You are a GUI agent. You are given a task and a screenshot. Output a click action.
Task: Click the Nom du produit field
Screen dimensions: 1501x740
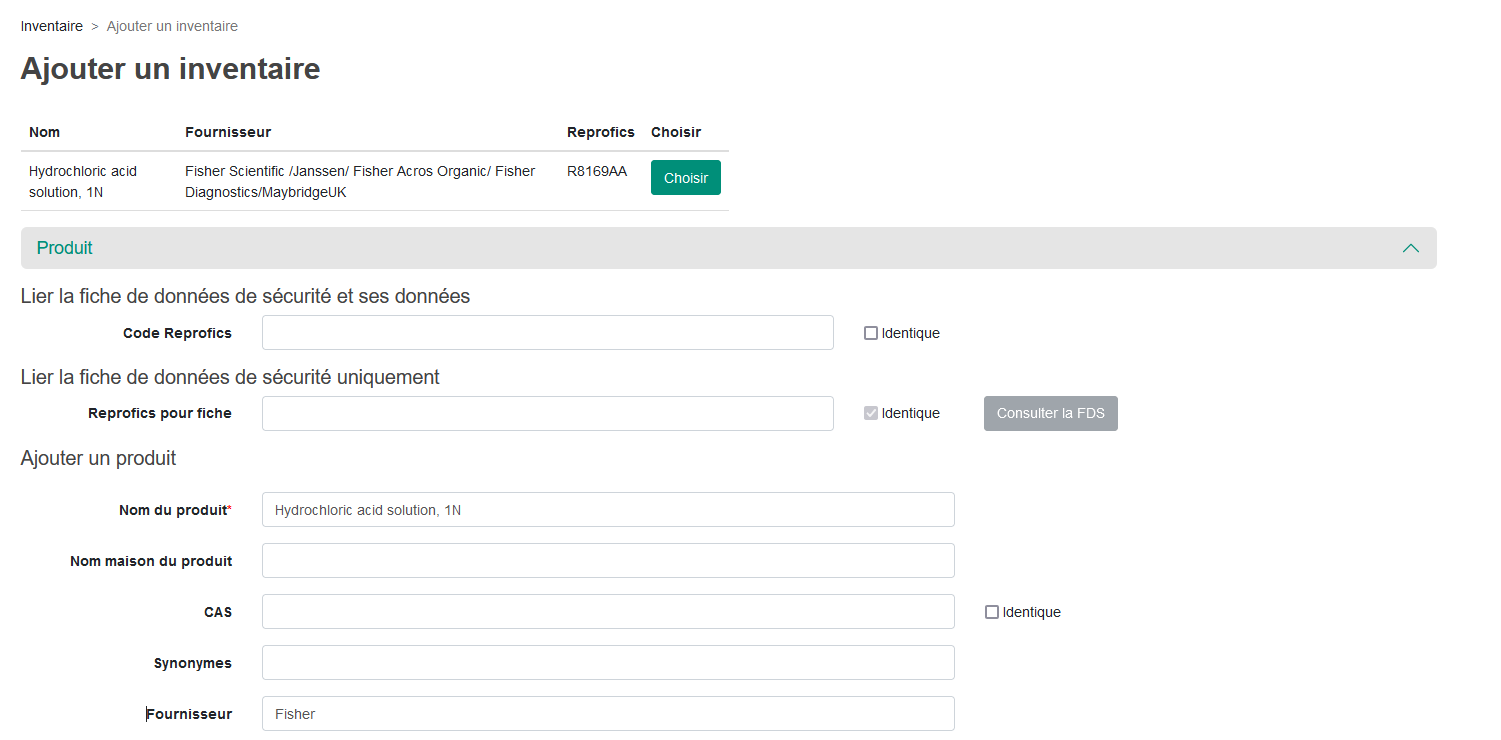click(x=608, y=510)
